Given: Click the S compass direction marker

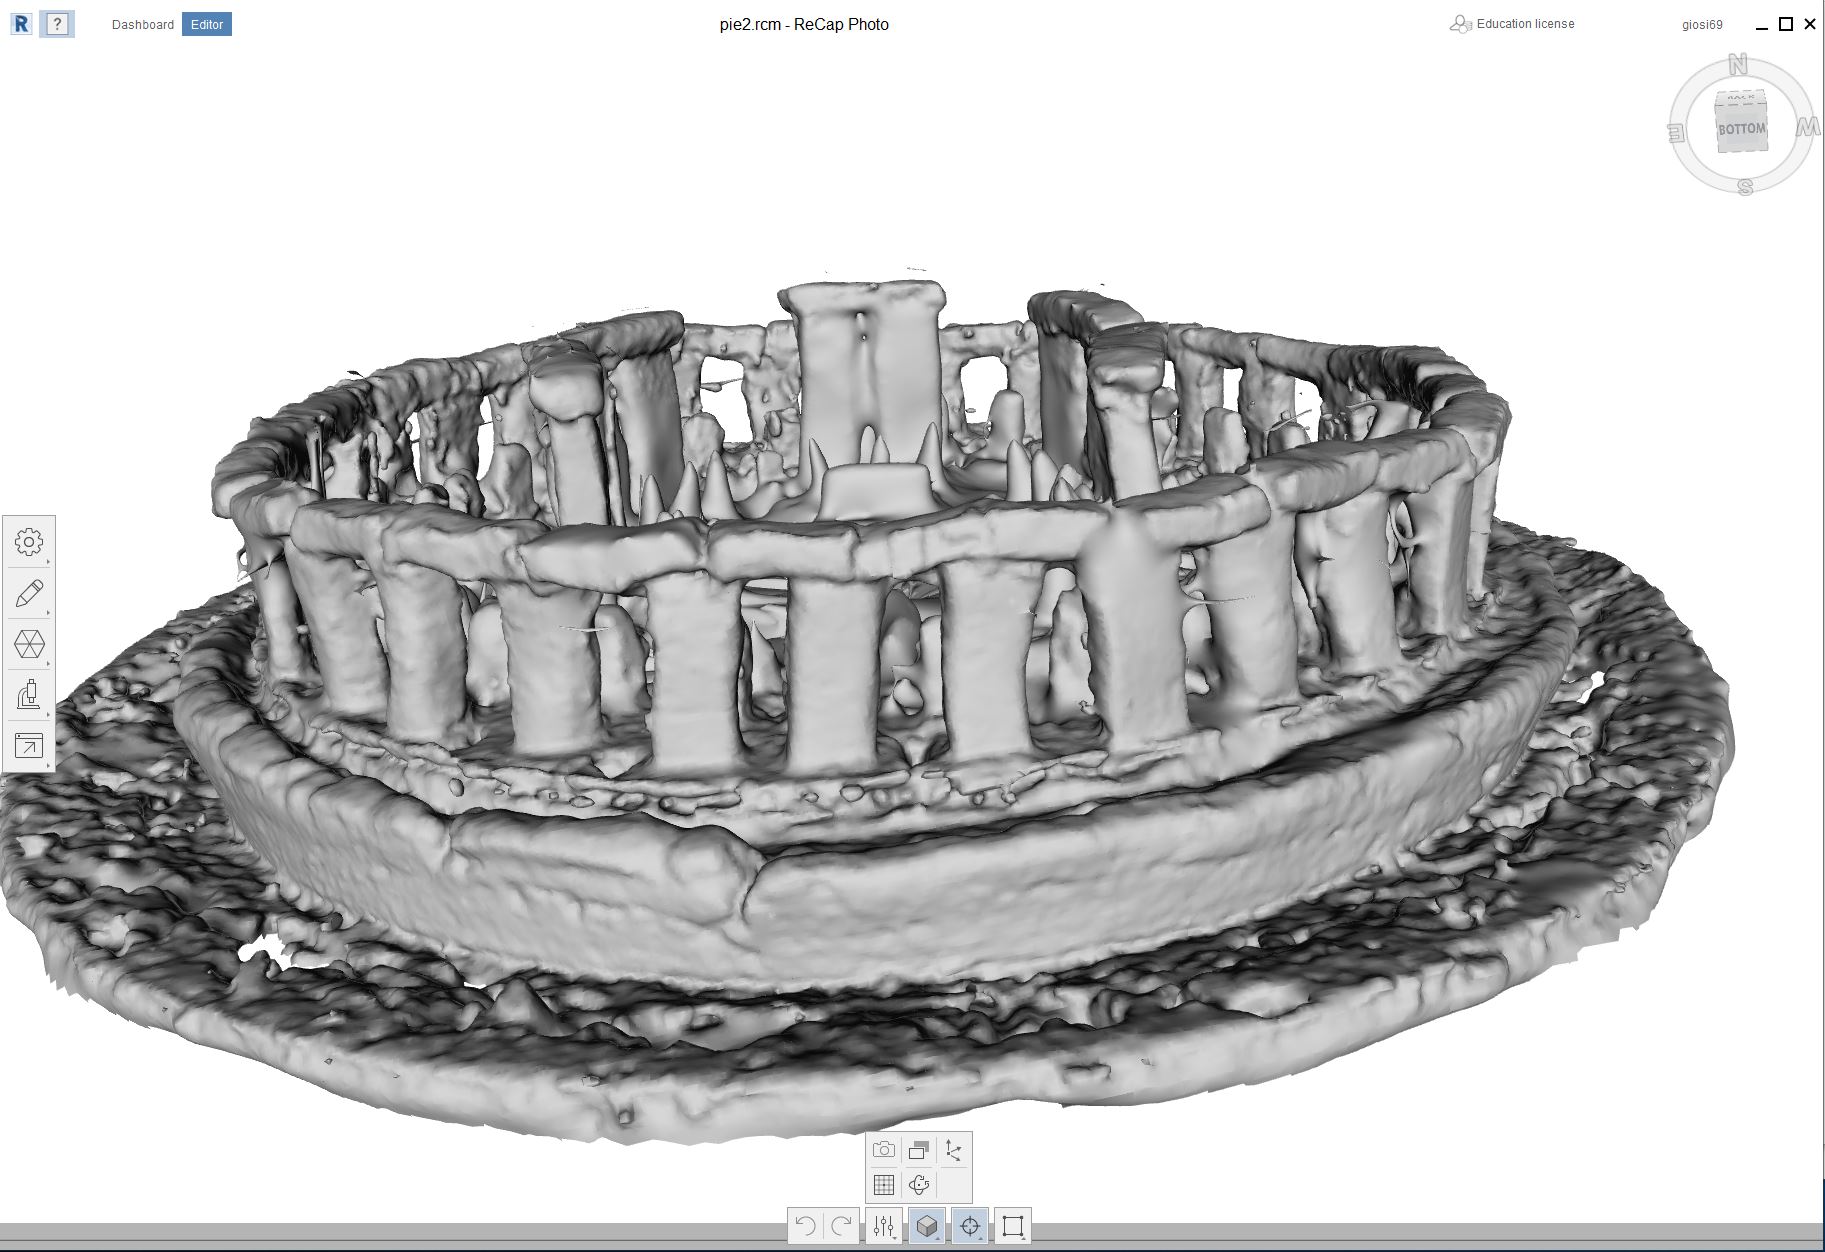Looking at the screenshot, I should click(x=1745, y=187).
